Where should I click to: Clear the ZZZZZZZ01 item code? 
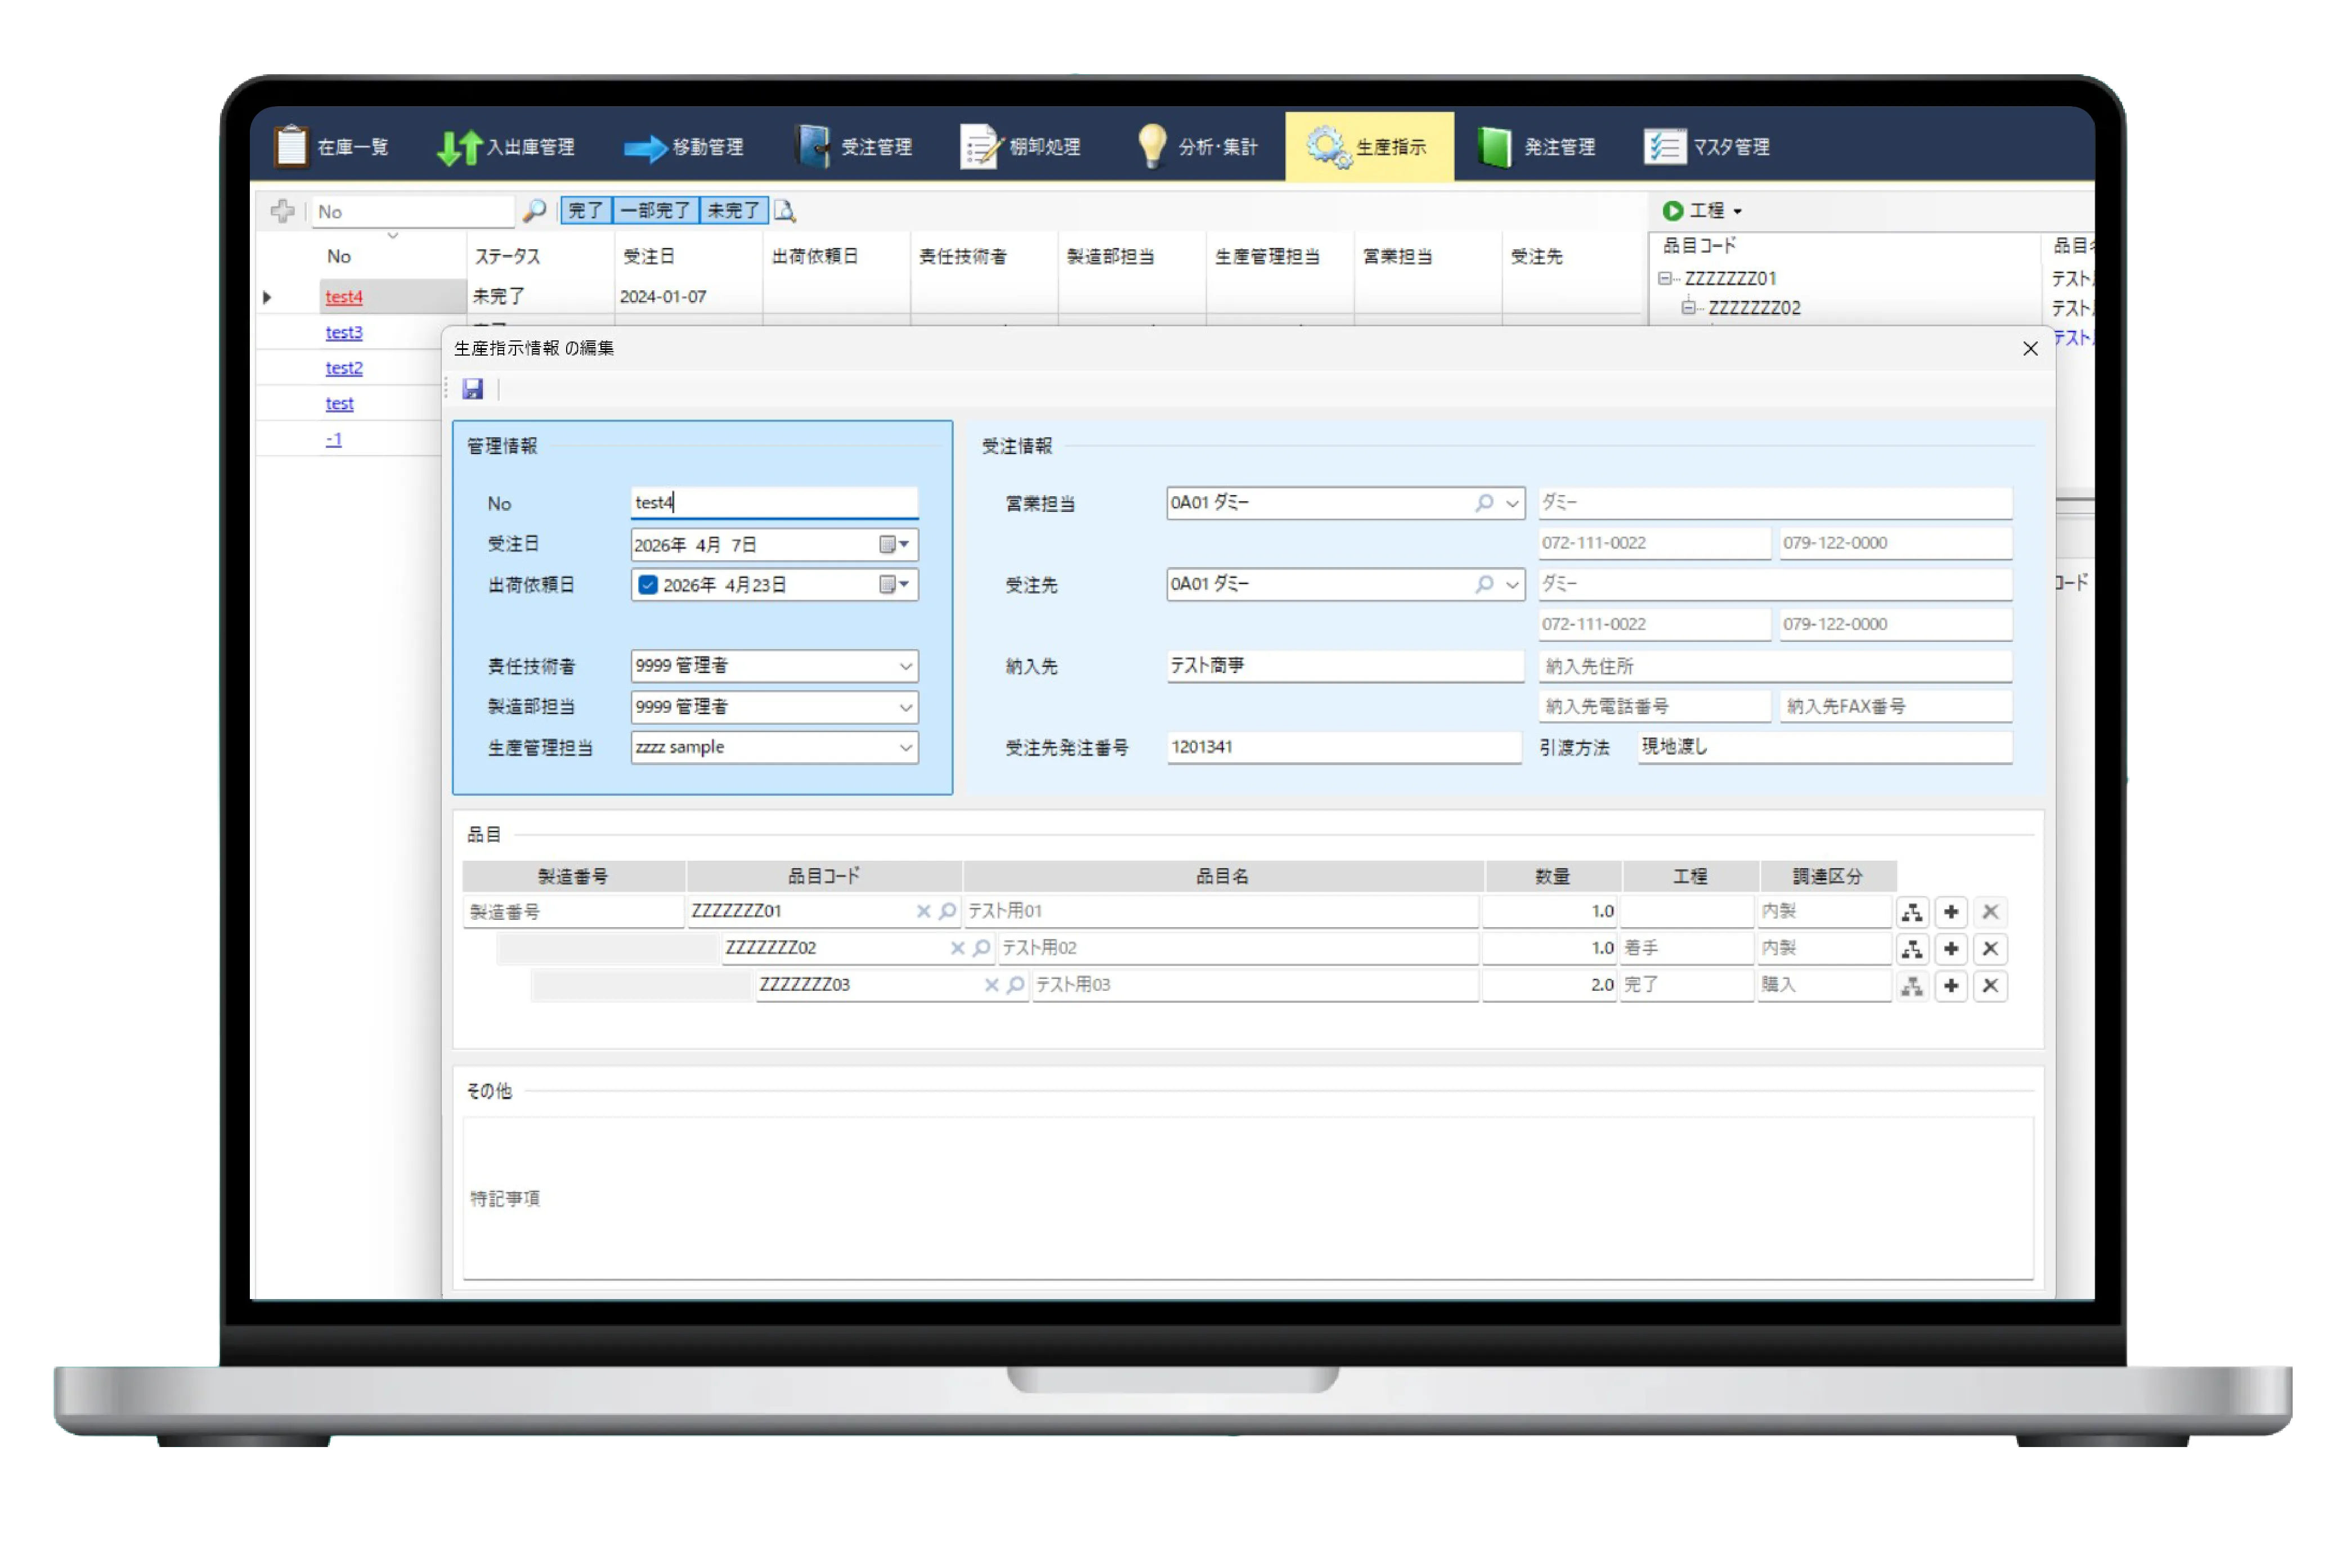coord(923,912)
